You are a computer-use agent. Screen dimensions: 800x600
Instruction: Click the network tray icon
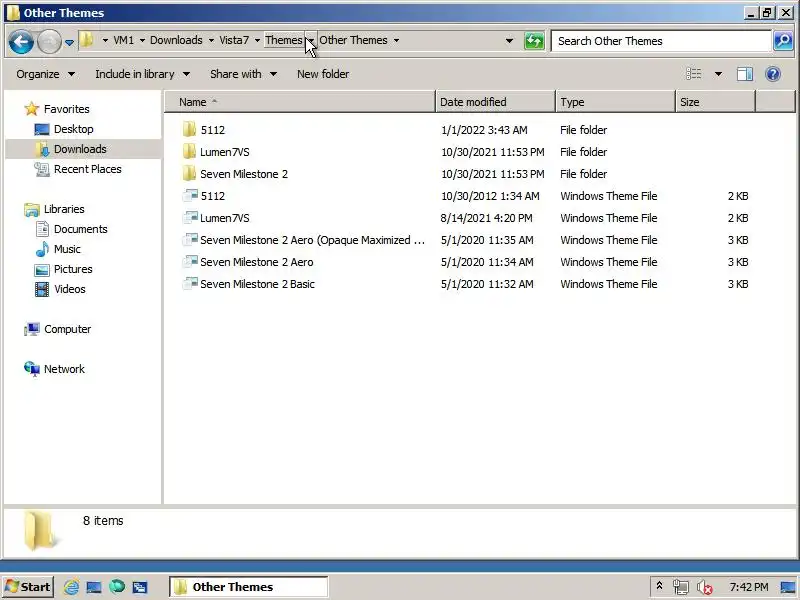680,587
